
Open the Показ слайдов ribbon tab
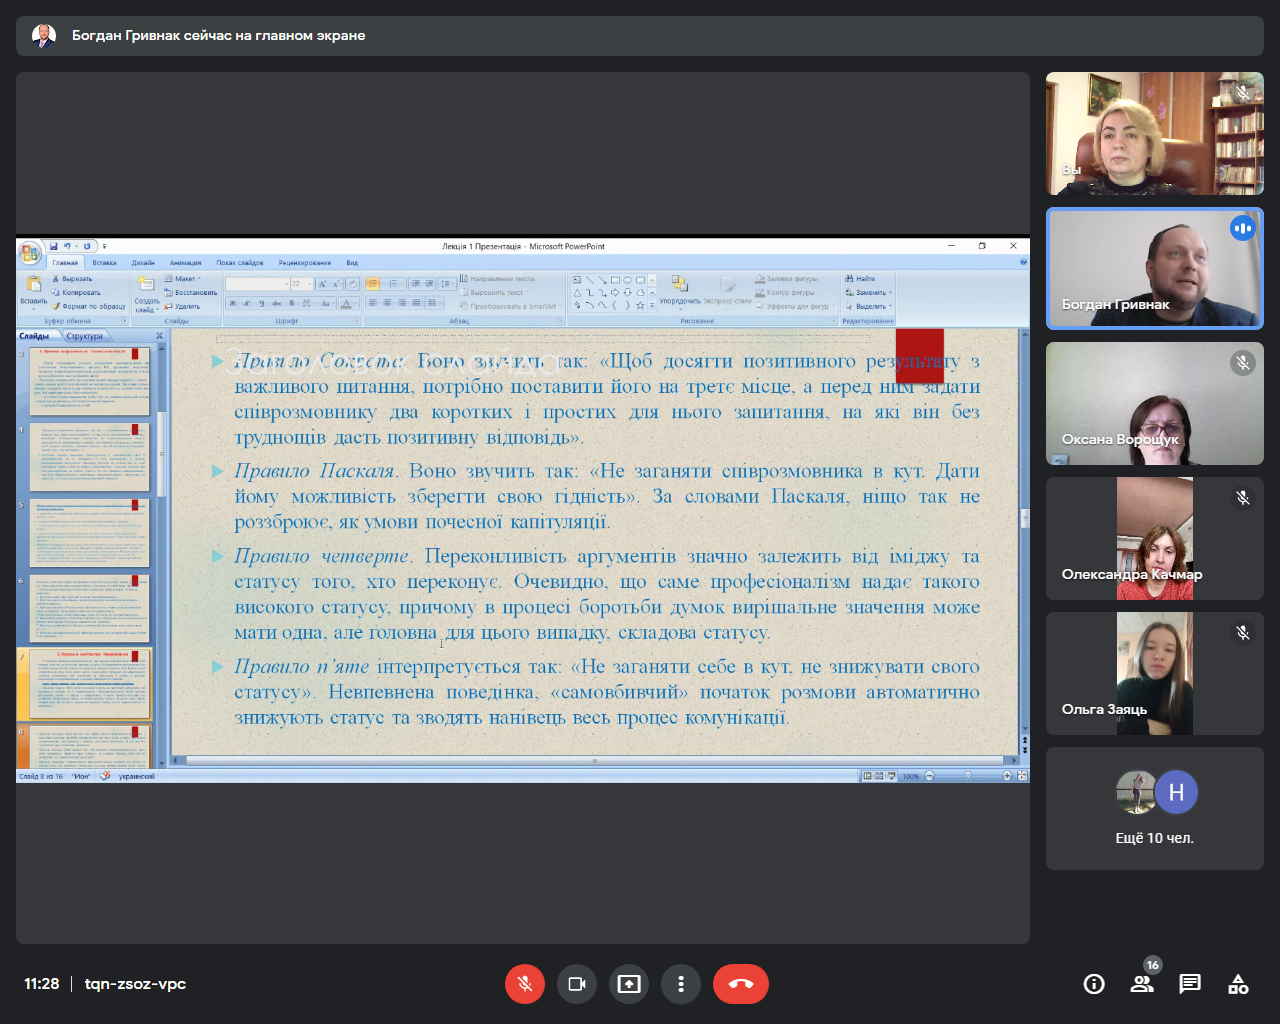239,263
